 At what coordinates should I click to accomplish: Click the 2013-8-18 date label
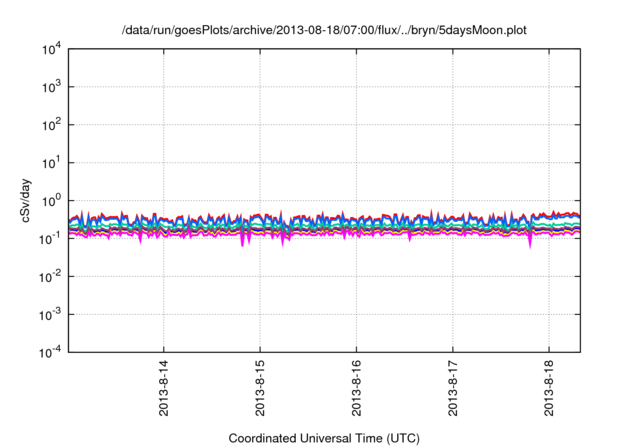coord(549,388)
